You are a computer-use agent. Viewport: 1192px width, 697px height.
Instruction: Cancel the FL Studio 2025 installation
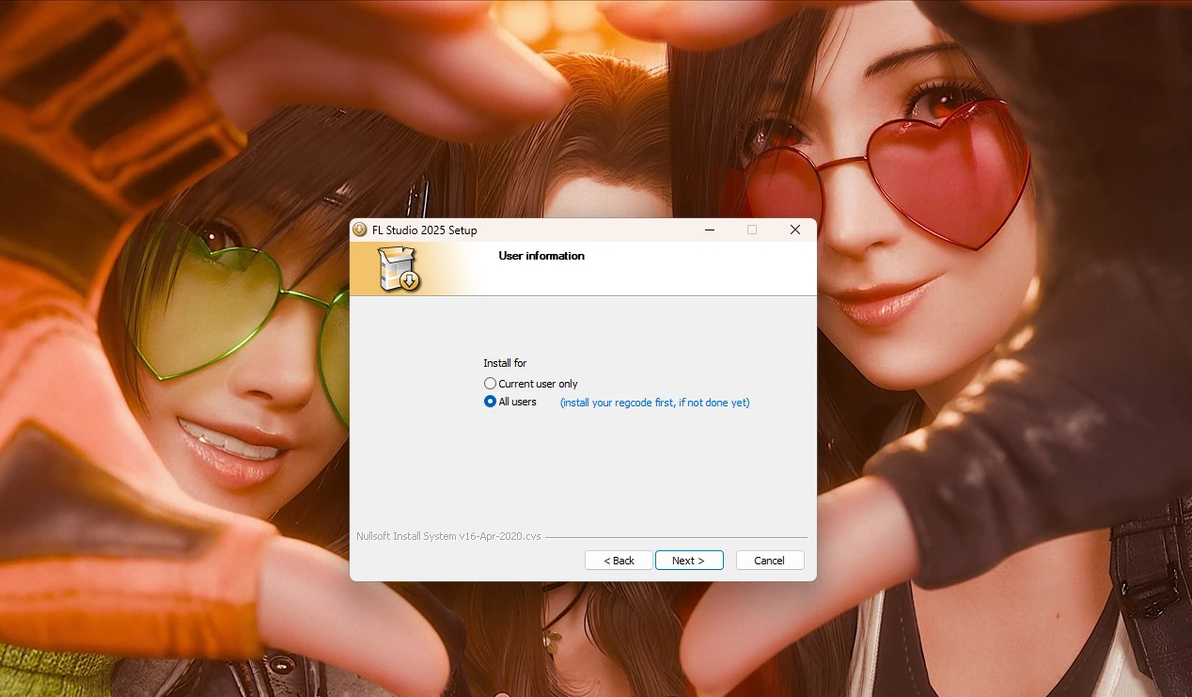769,560
